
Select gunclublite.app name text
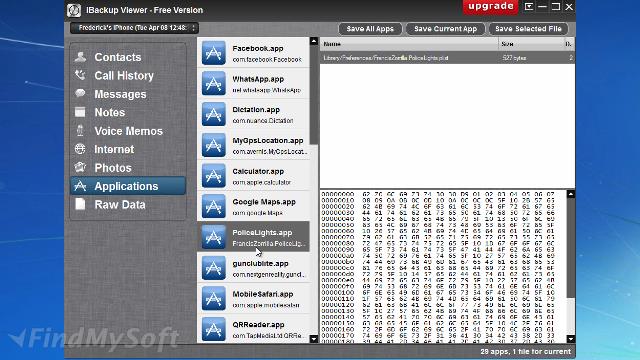point(260,263)
